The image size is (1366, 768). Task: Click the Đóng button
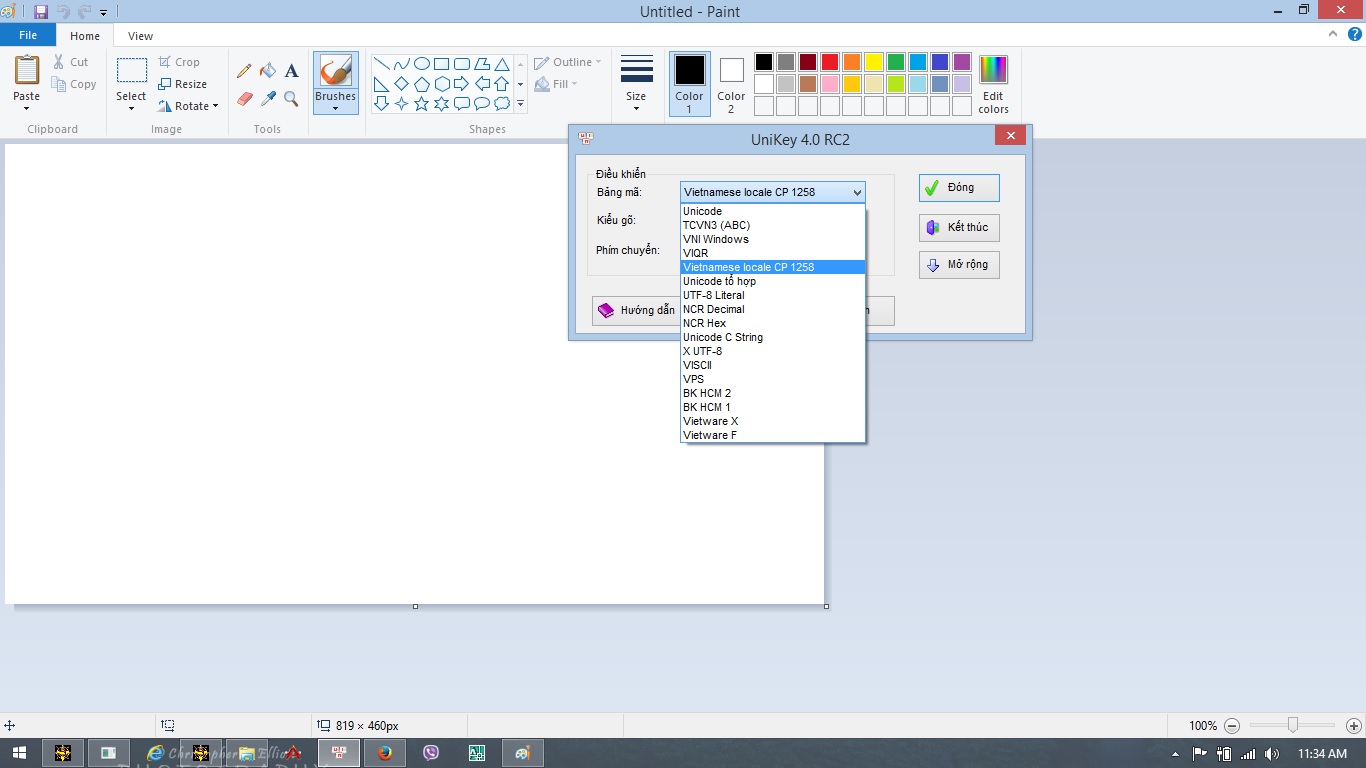tap(959, 188)
